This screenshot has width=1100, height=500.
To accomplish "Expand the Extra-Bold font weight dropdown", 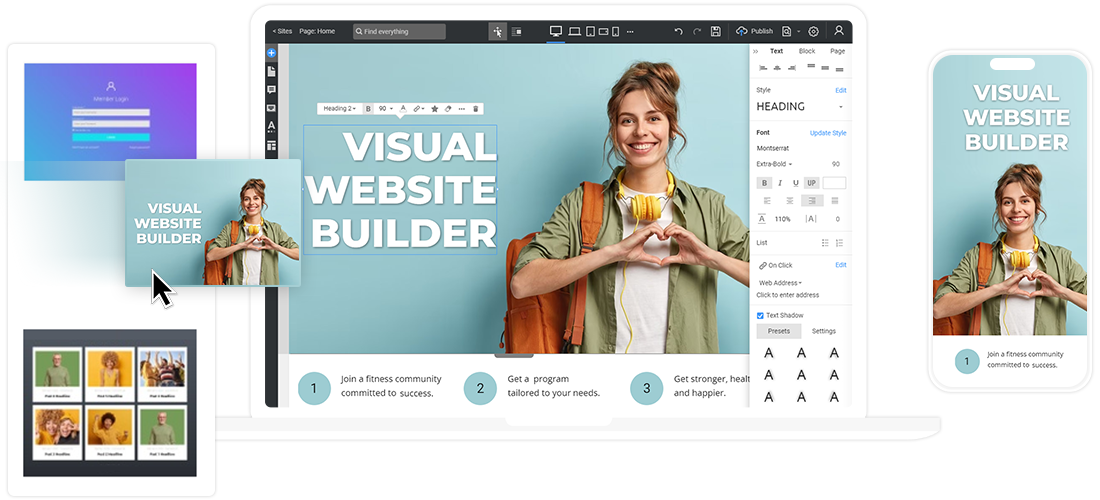I will pyautogui.click(x=775, y=164).
